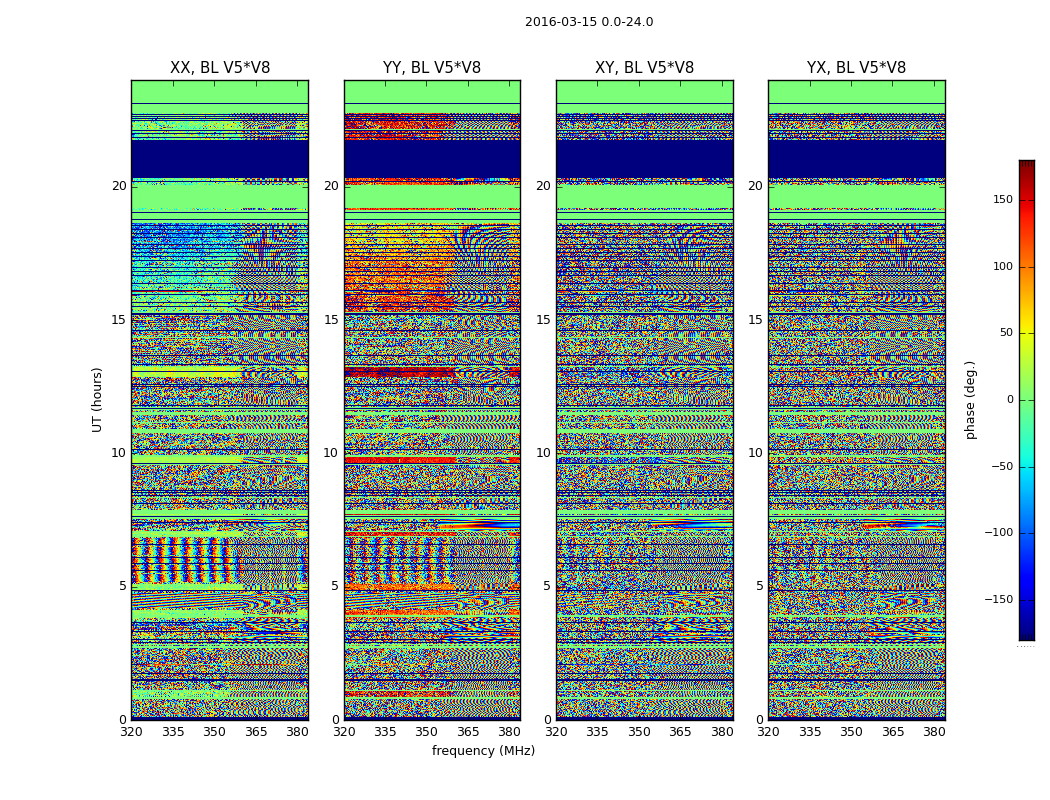The width and height of the screenshot is (1050, 800).
Task: Select the 'XX, BL V5*V8' panel title
Action: [220, 68]
